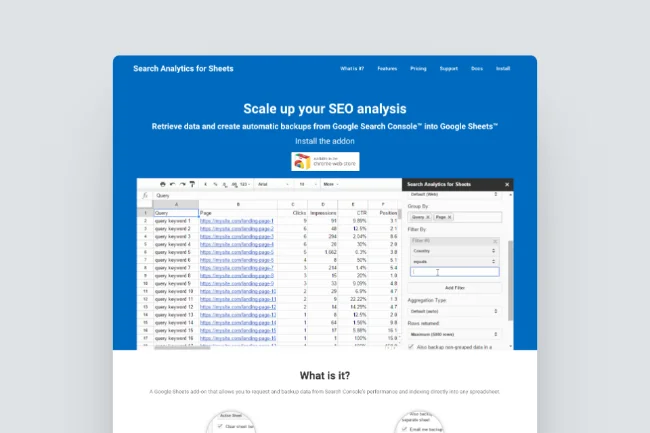Screen dimensions: 650x433
Task: Open the Features nav link
Action: pyautogui.click(x=387, y=69)
